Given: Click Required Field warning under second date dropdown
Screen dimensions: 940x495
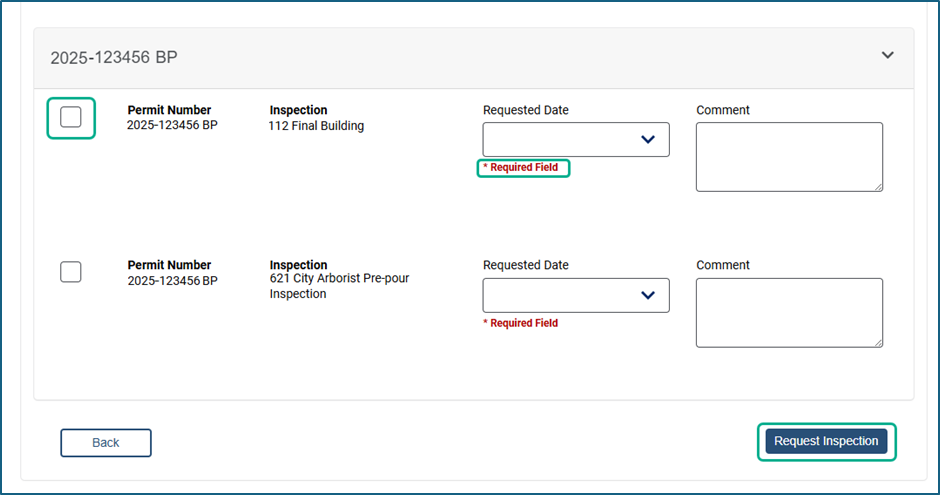Looking at the screenshot, I should click(x=523, y=324).
